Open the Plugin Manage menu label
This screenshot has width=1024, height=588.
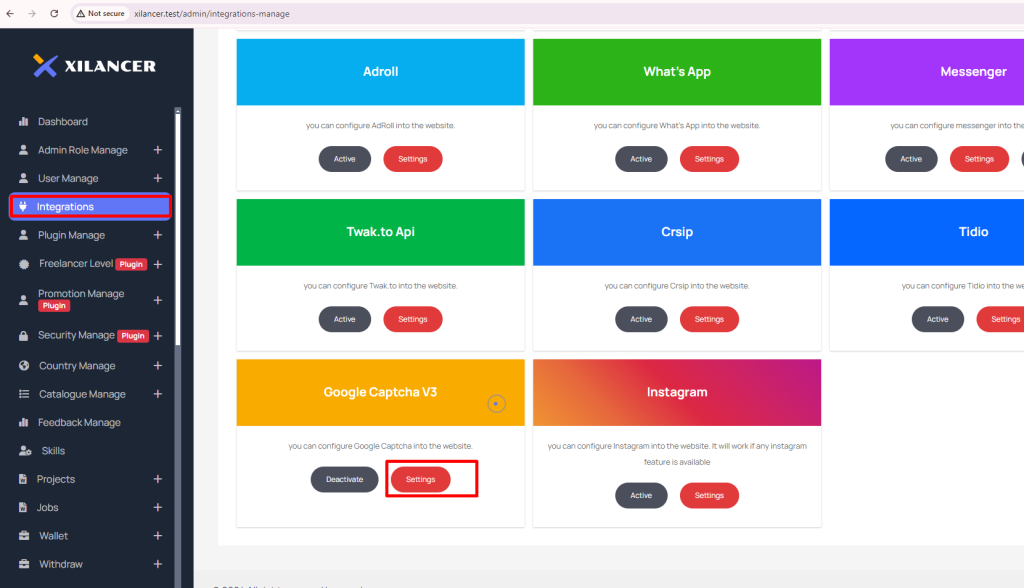[x=71, y=235]
